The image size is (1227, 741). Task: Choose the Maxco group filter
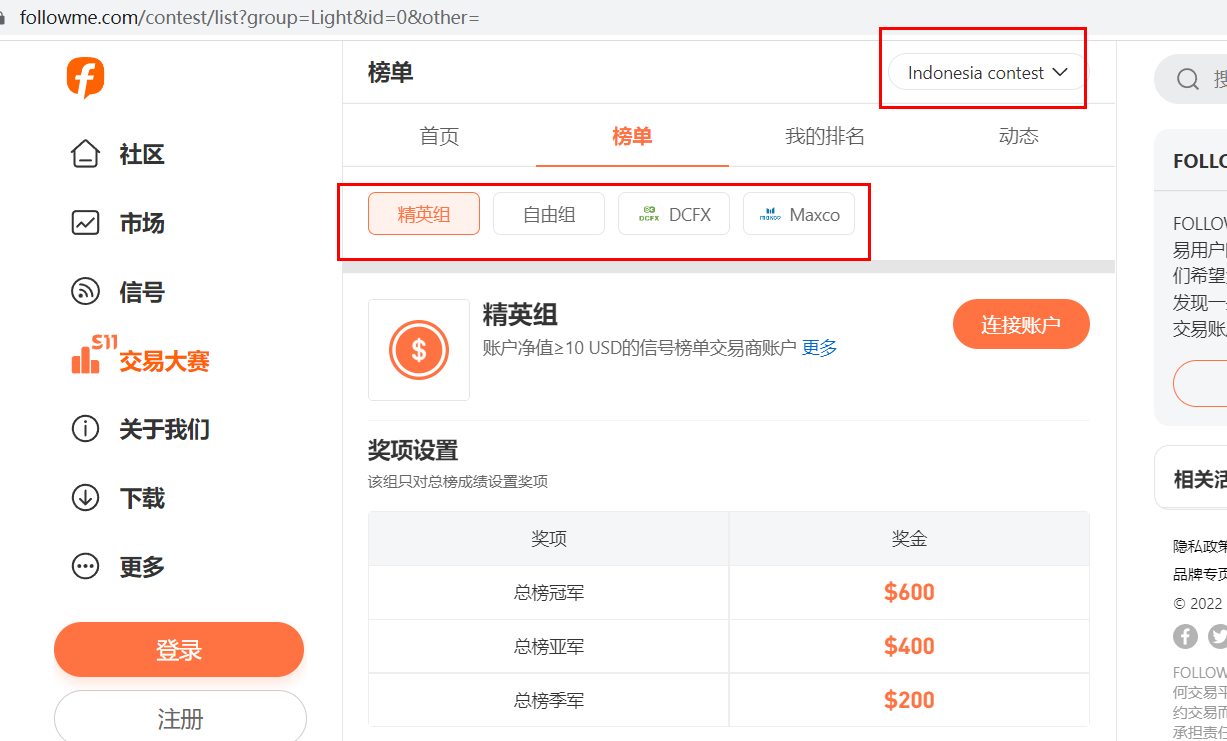pos(799,214)
